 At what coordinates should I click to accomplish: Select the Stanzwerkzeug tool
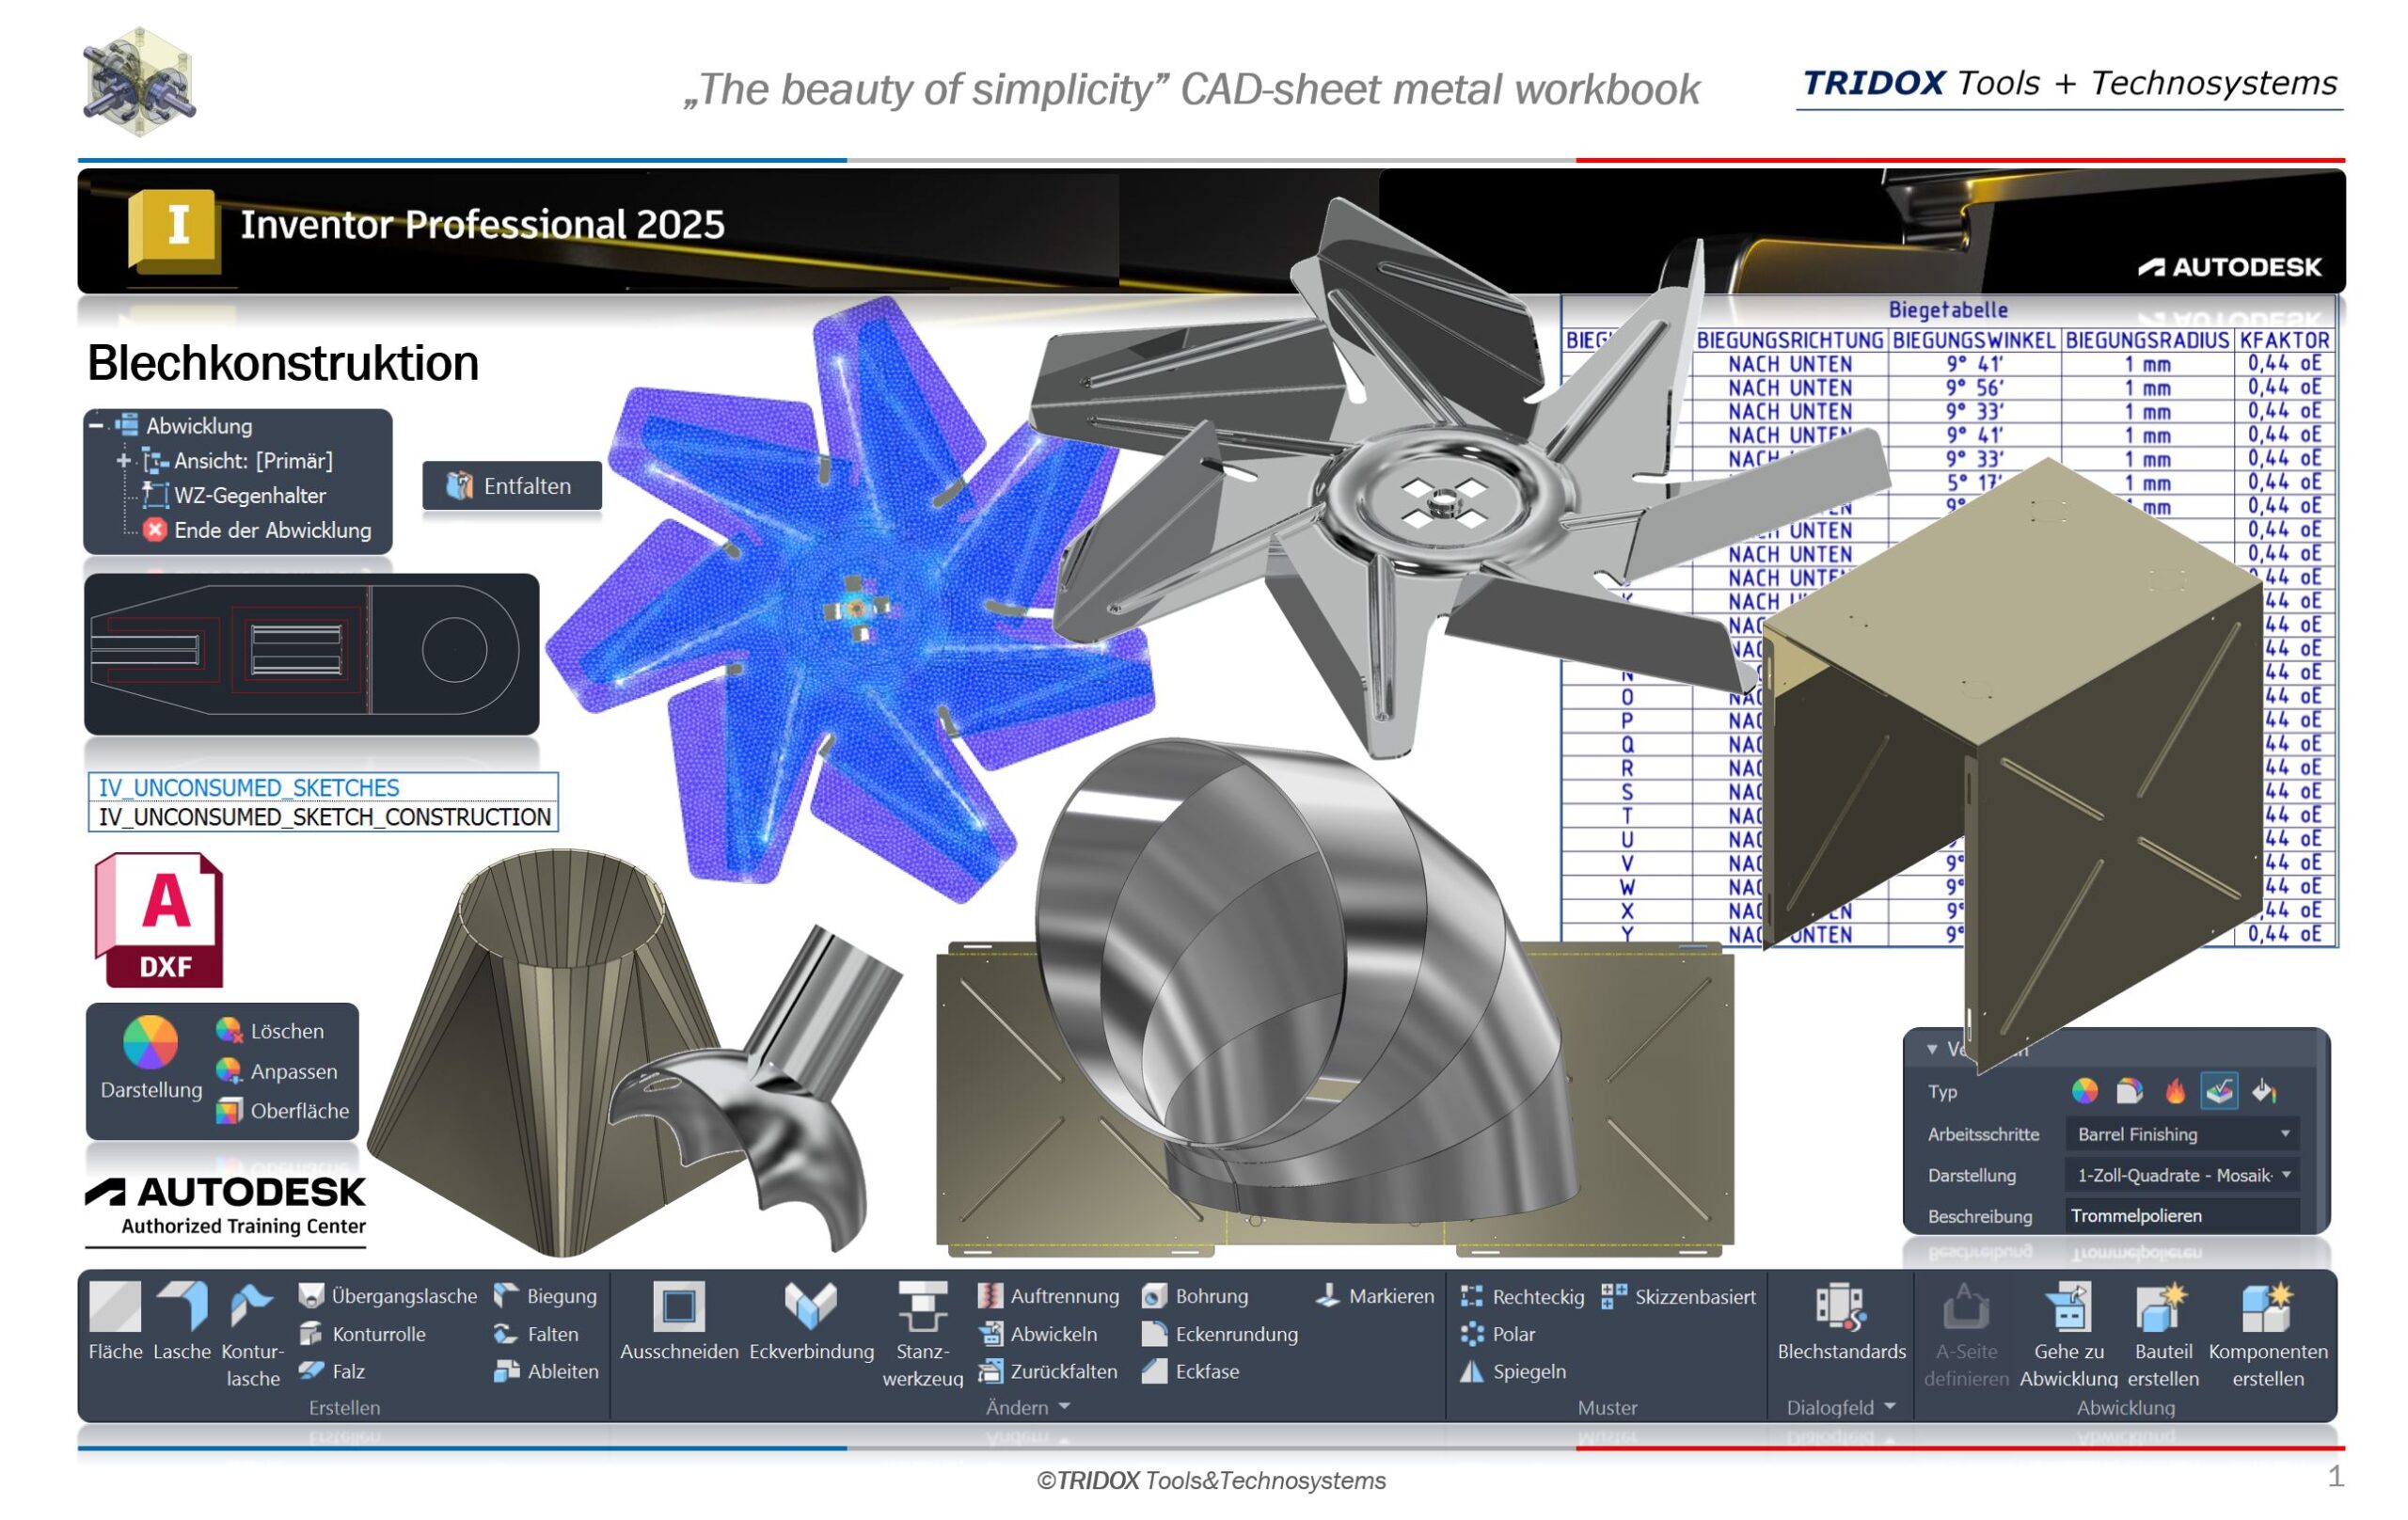click(x=922, y=1334)
